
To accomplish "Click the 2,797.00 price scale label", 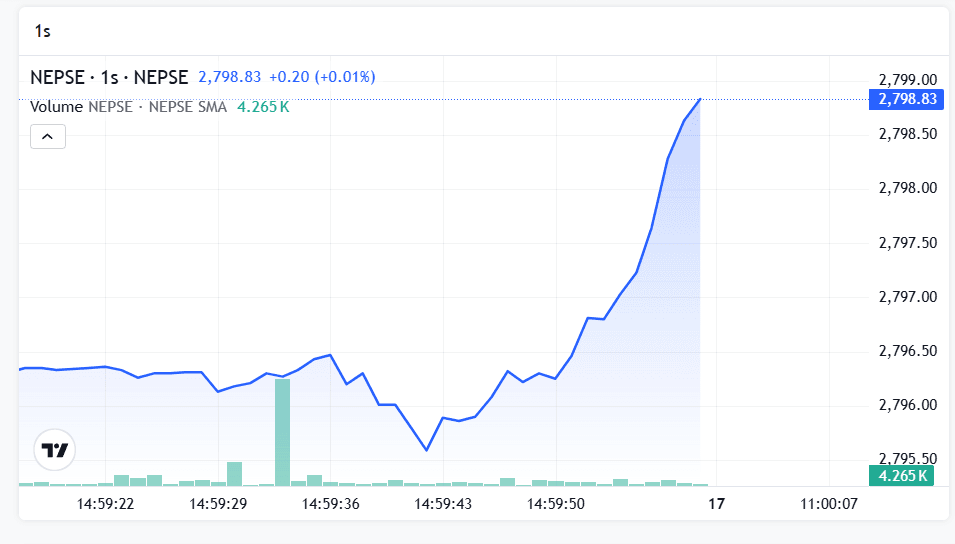I will (x=907, y=297).
